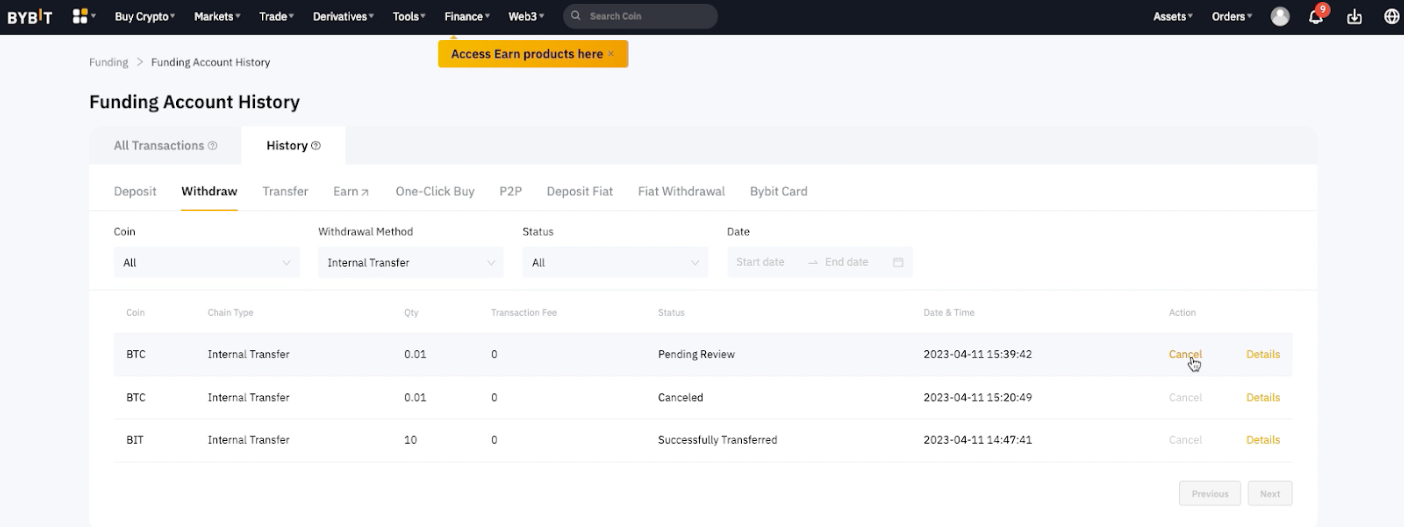Image resolution: width=1404 pixels, height=527 pixels.
Task: Click the download app icon
Action: [x=1355, y=17]
